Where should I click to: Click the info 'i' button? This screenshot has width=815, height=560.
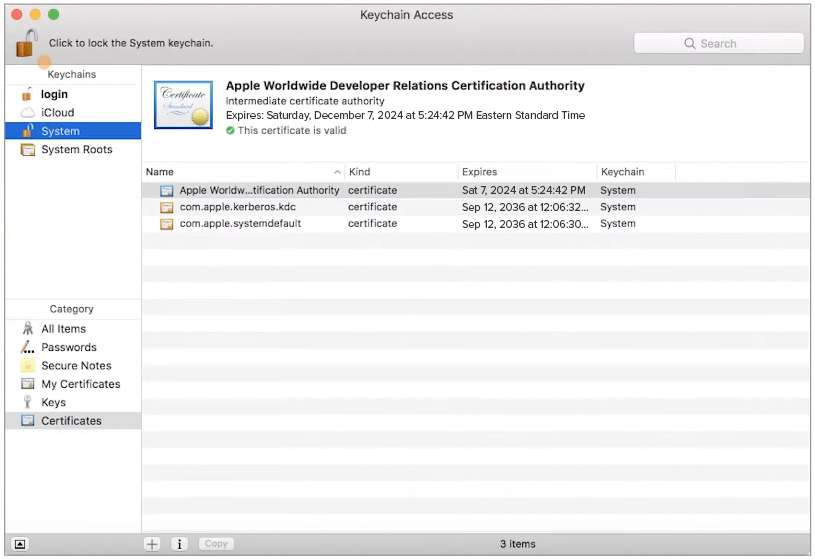pyautogui.click(x=179, y=544)
